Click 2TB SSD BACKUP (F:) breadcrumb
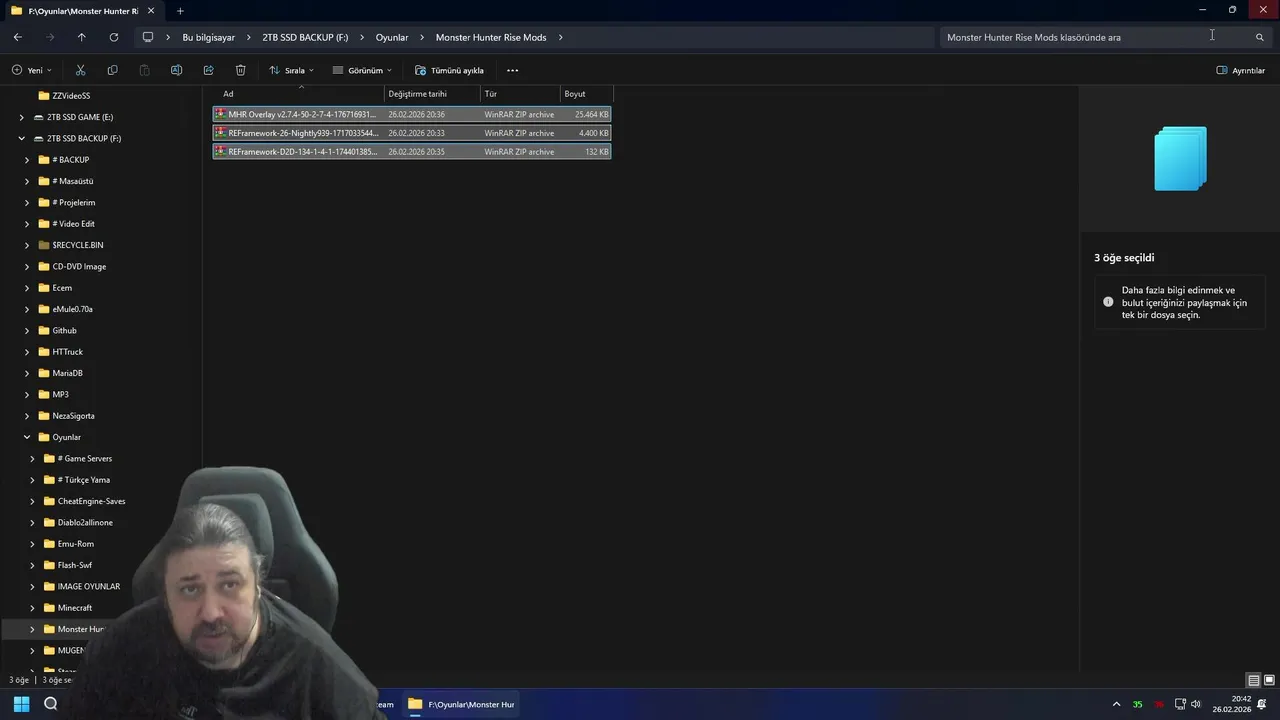 coord(305,37)
